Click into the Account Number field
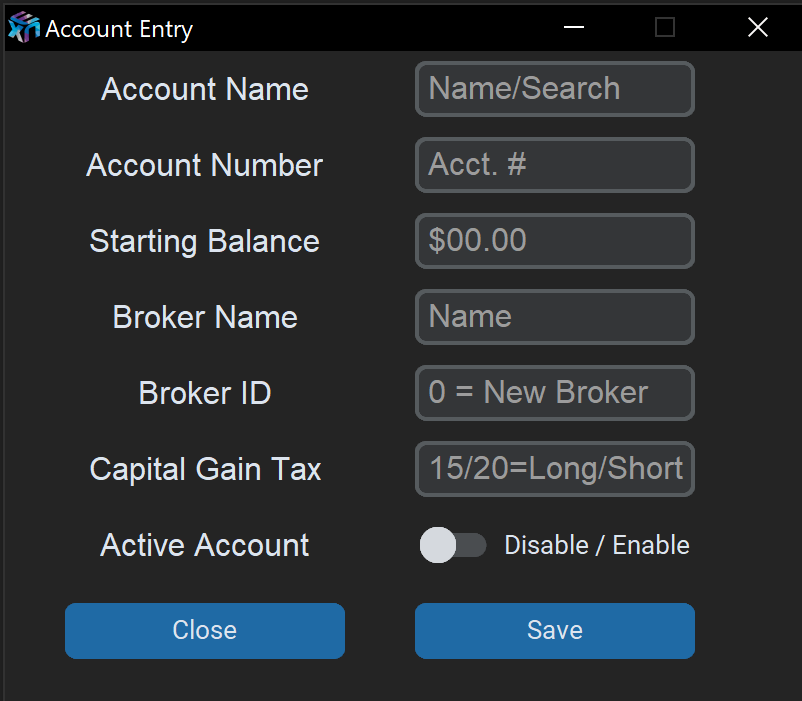Viewport: 802px width, 701px height. coord(554,165)
